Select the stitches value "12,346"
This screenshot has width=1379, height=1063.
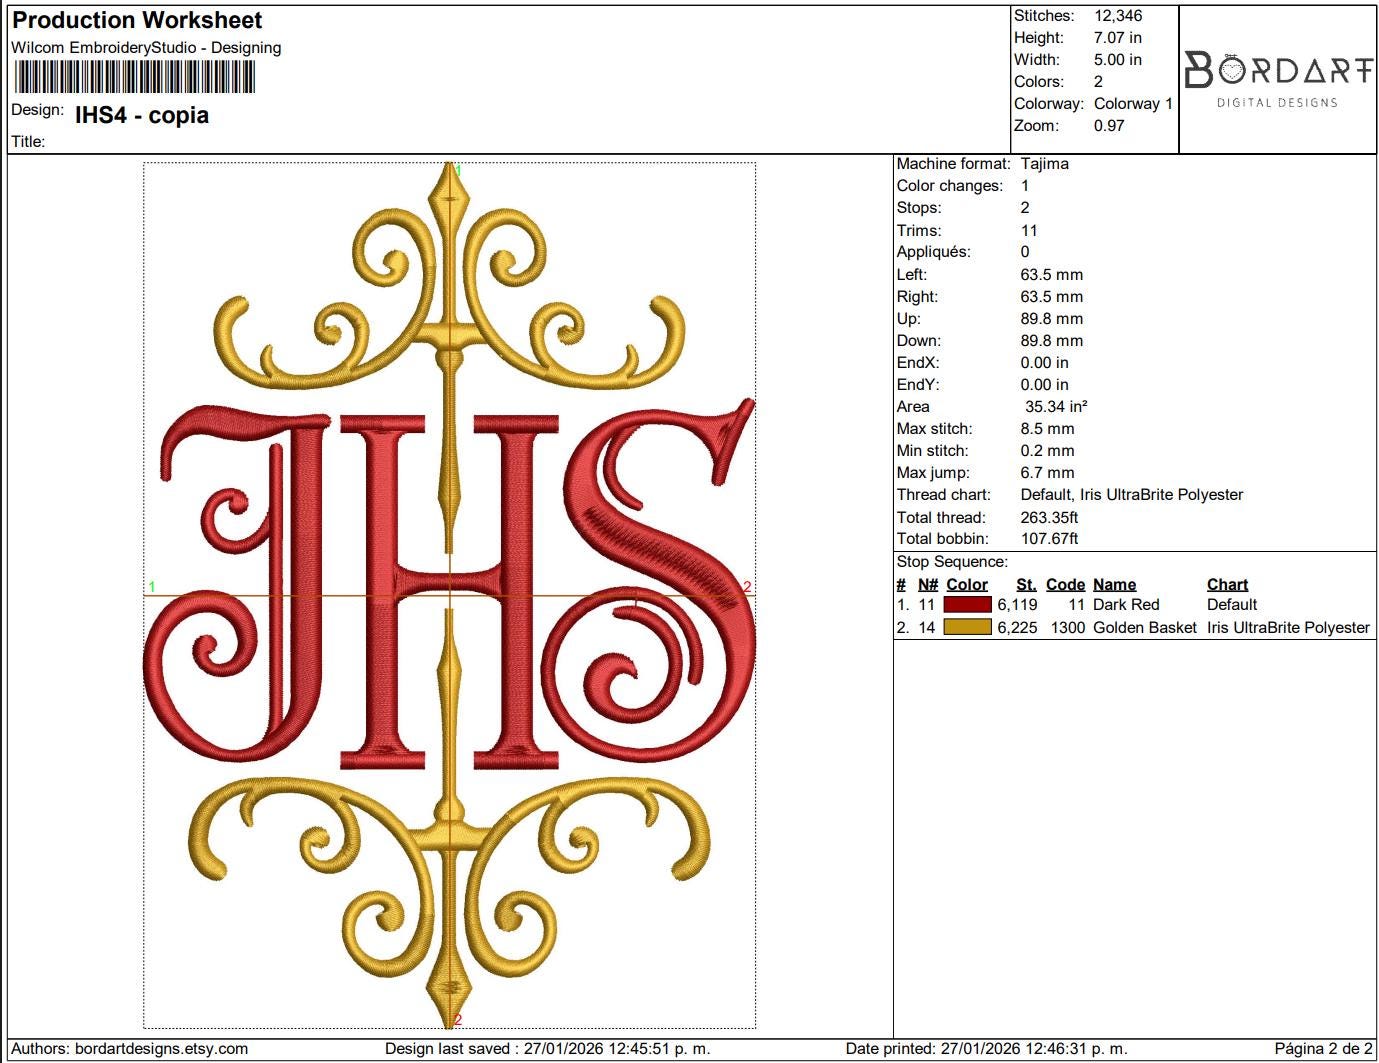coord(1118,15)
